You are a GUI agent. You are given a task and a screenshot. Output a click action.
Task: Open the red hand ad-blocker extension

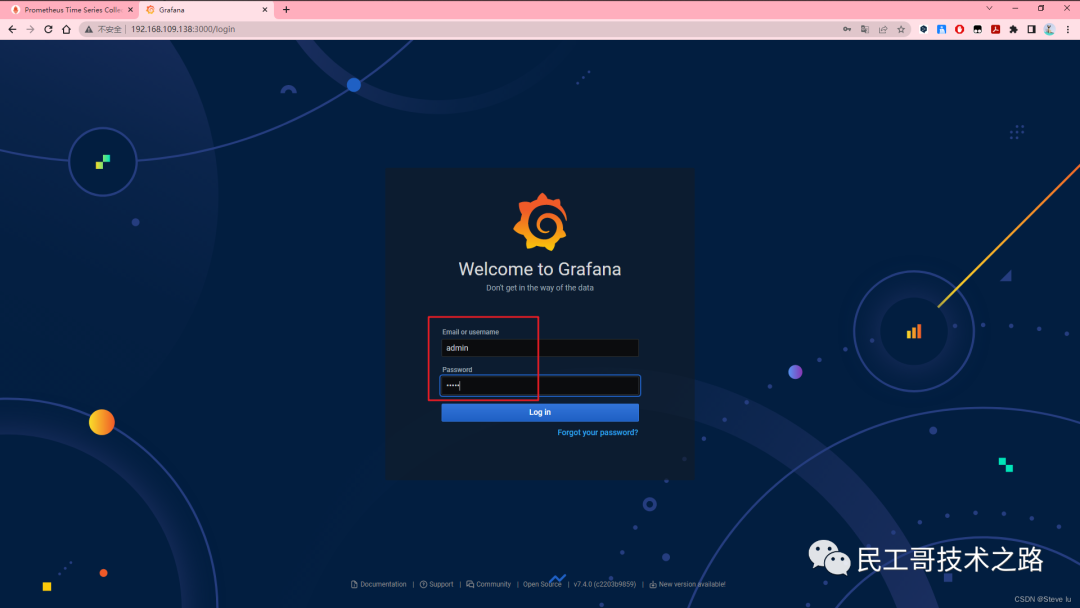pos(959,29)
